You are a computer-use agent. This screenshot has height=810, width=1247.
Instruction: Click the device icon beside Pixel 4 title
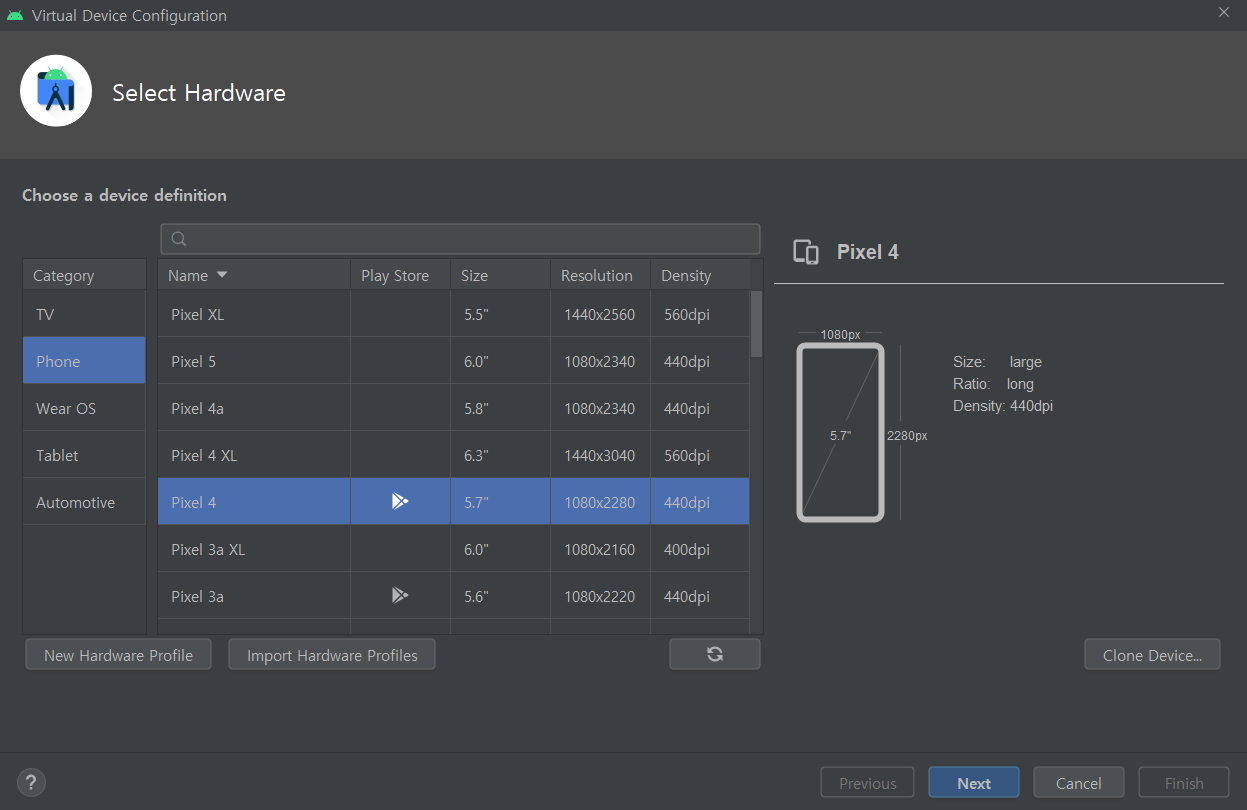[806, 252]
